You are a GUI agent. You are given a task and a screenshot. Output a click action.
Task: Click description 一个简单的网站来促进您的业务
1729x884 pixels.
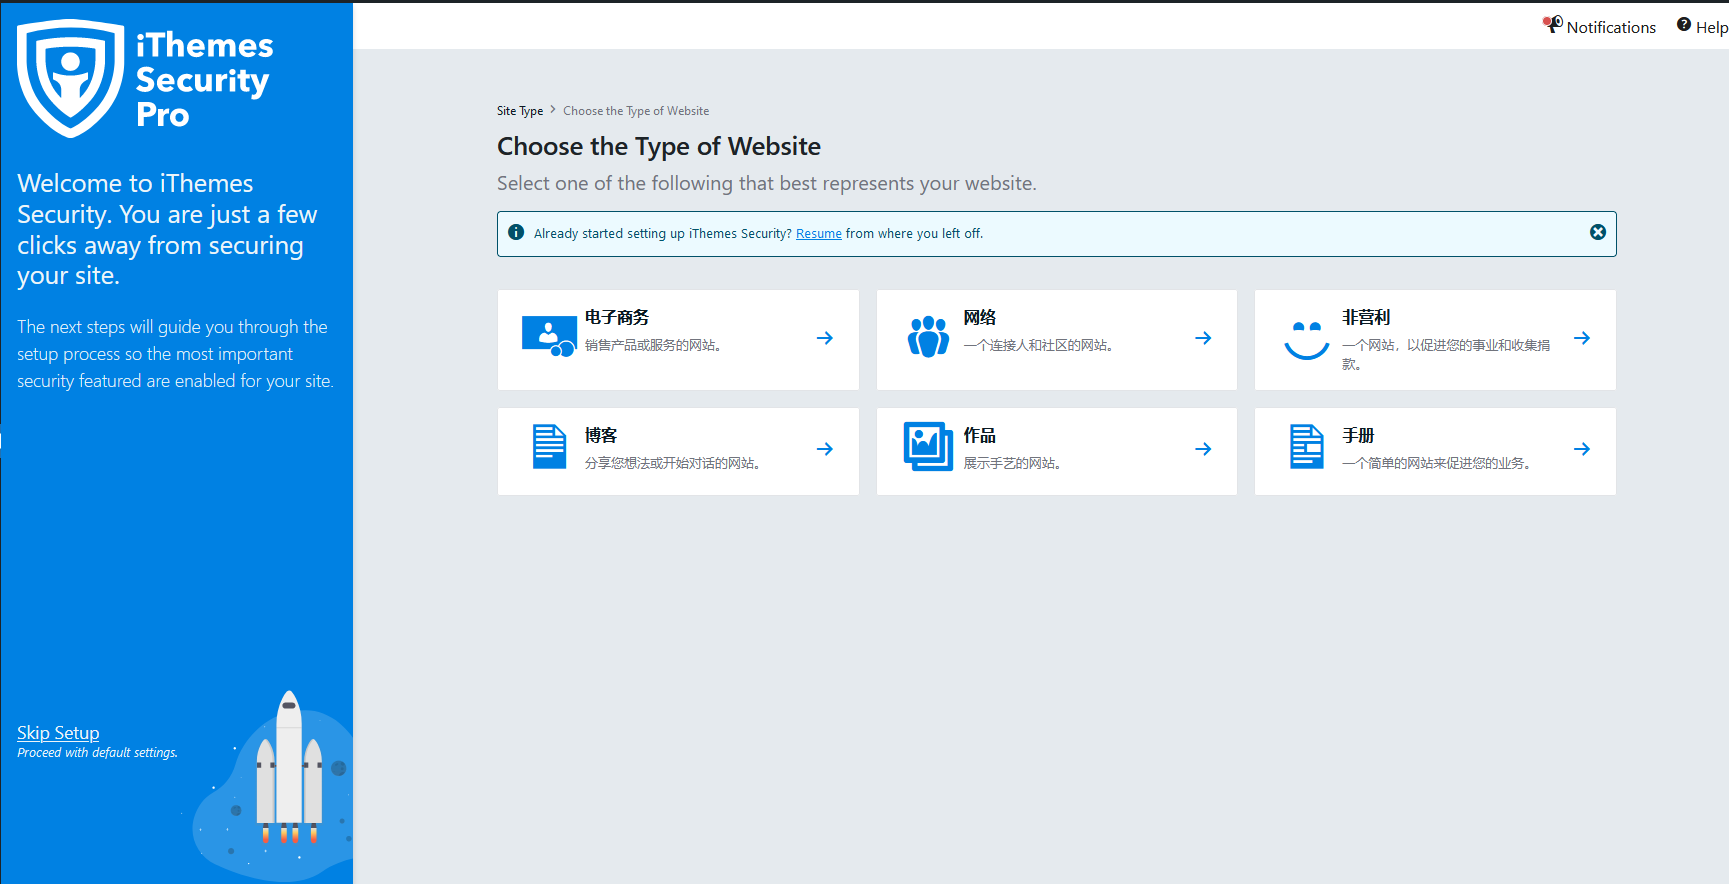[x=1436, y=463]
